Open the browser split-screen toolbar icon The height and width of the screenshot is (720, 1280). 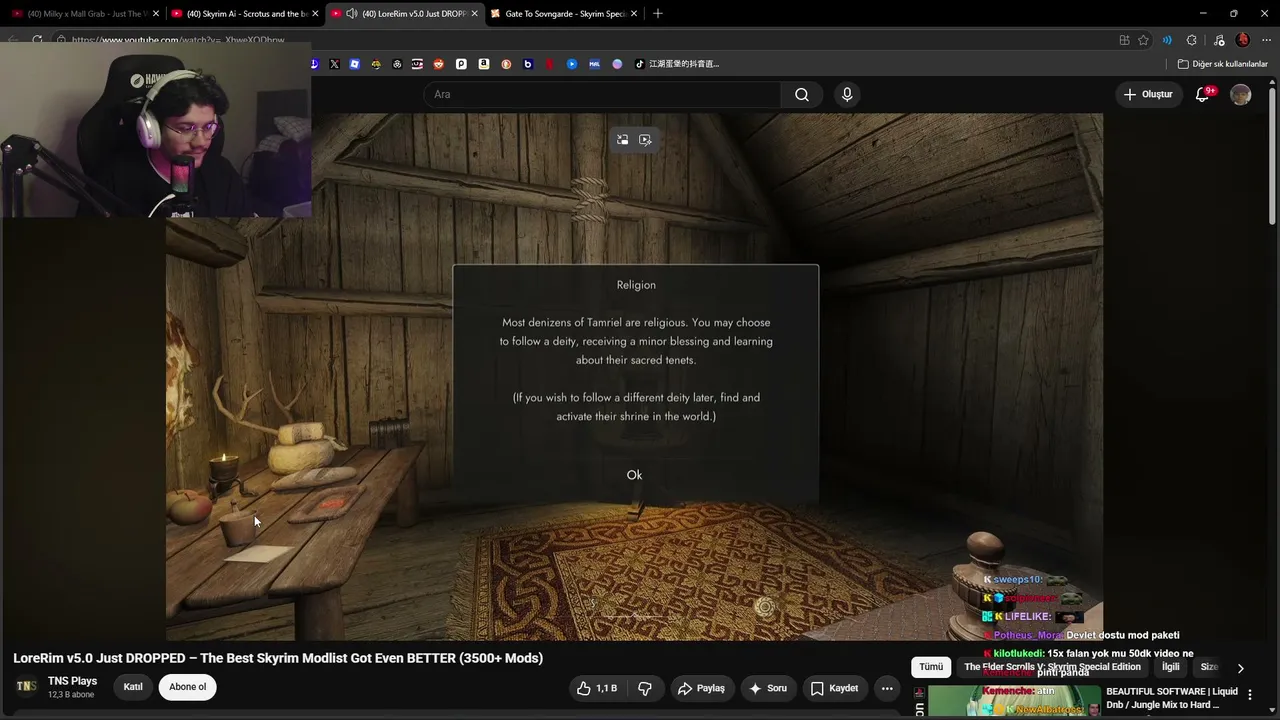click(1124, 40)
